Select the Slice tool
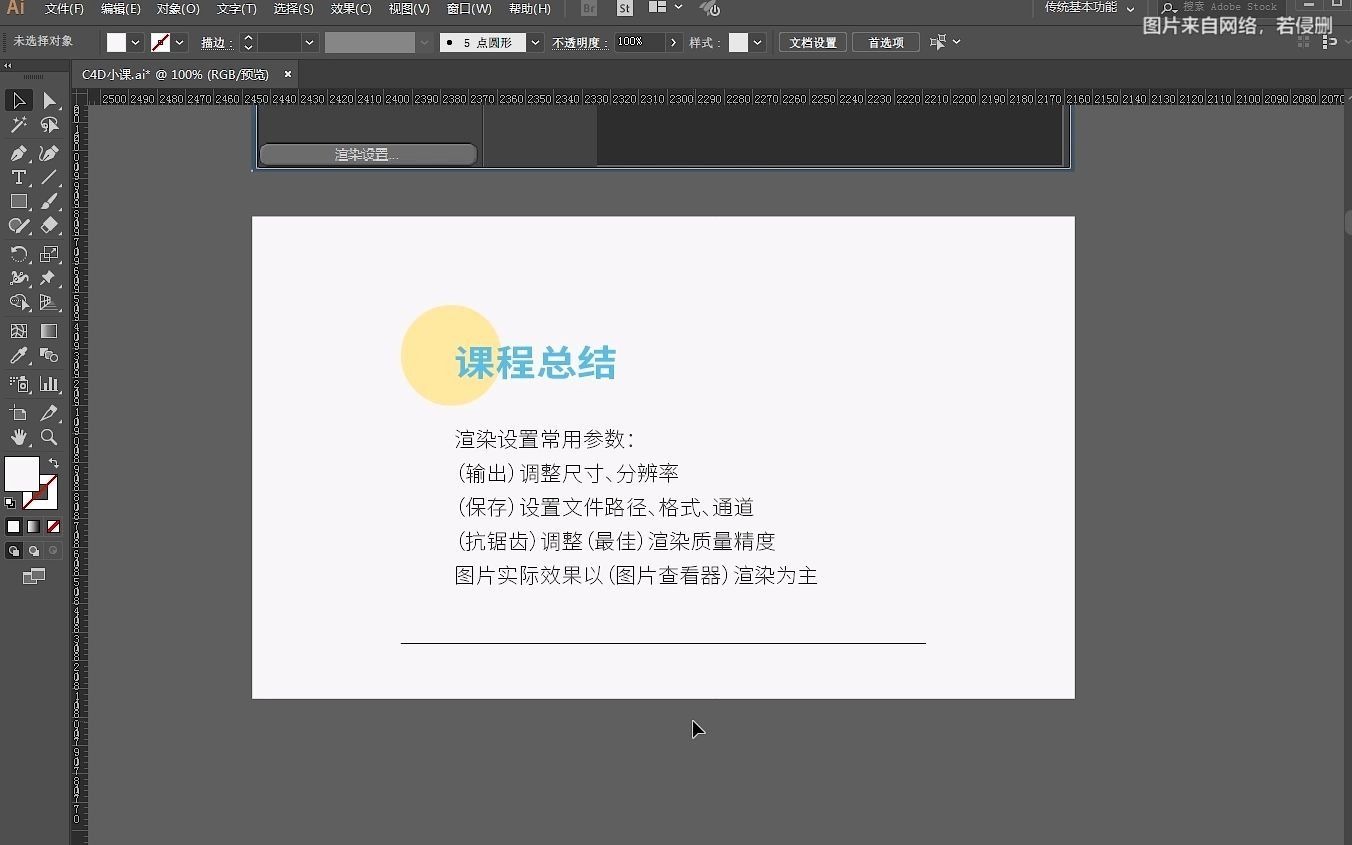The image size is (1352, 845). (x=49, y=413)
